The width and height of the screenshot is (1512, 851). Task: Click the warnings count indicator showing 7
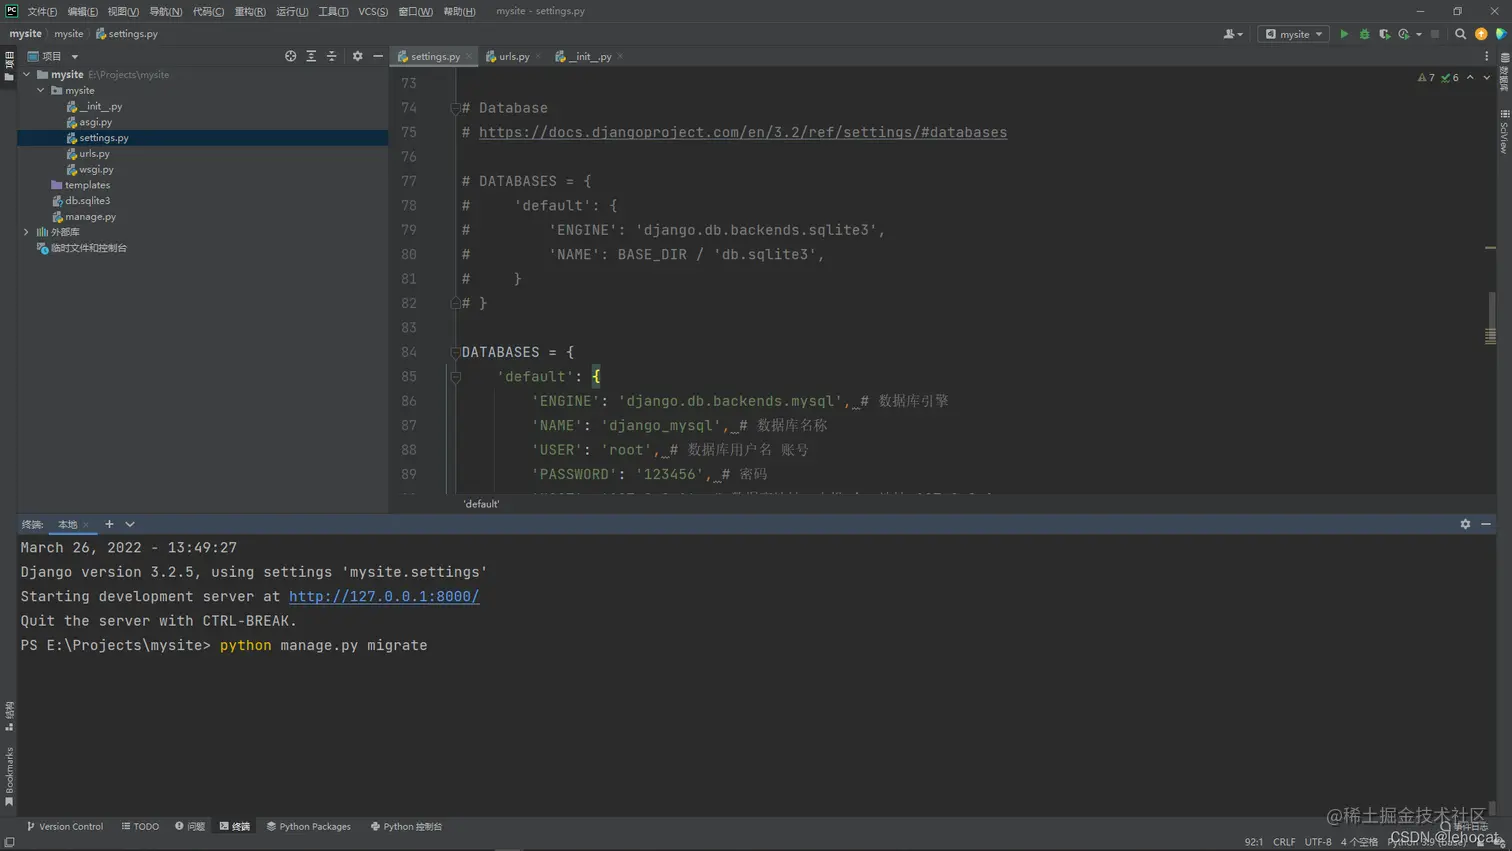click(x=1426, y=77)
